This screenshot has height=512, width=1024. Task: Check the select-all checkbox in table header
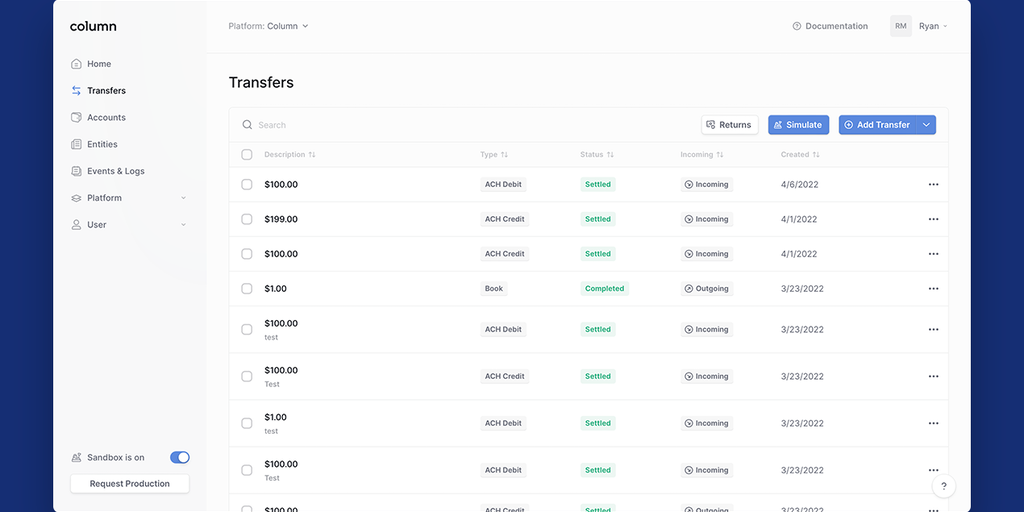pyautogui.click(x=247, y=155)
